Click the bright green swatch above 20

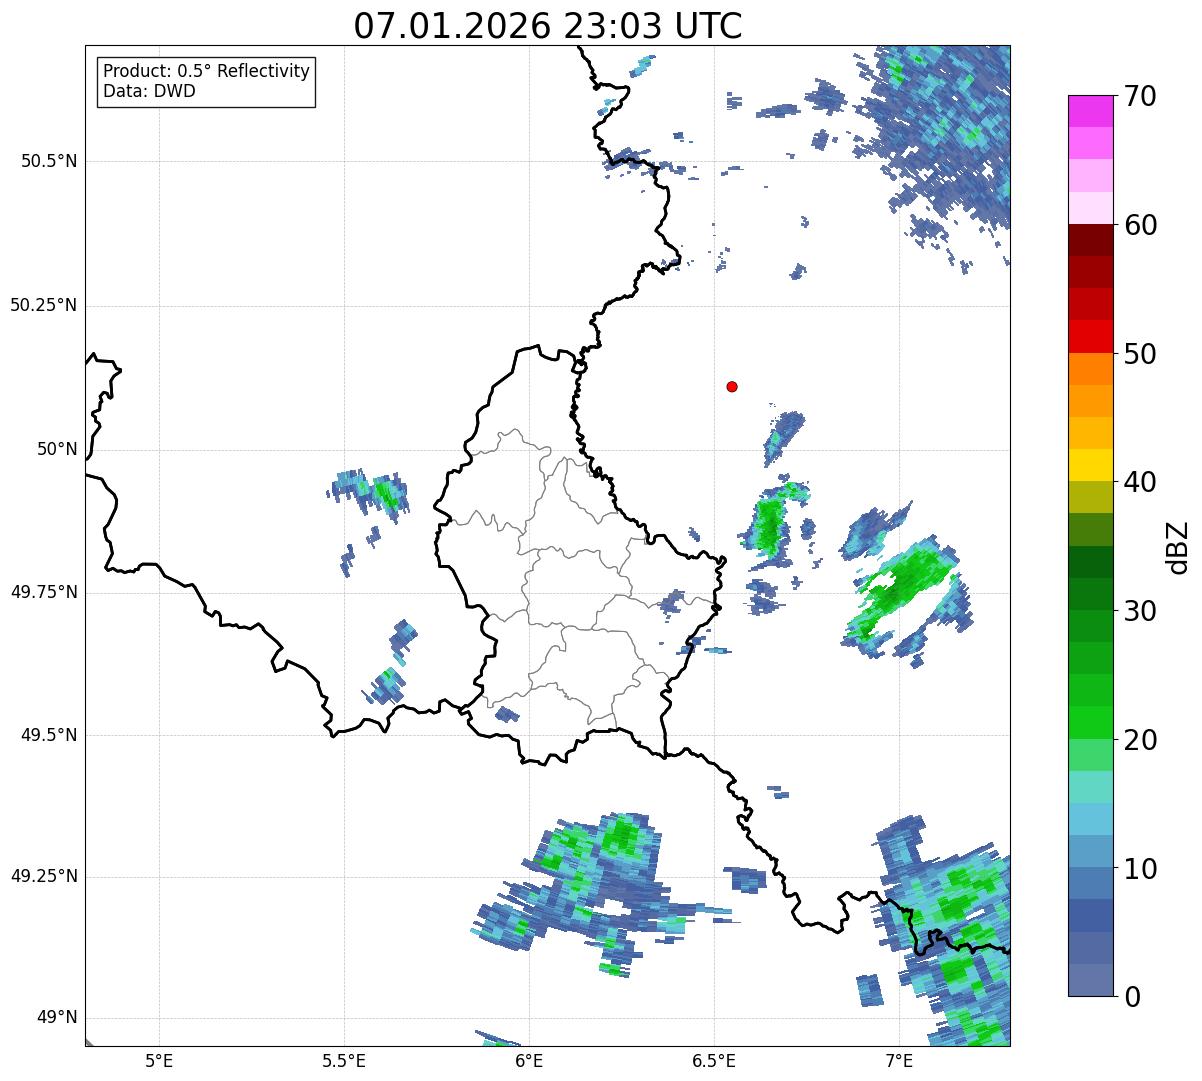[x=1090, y=723]
